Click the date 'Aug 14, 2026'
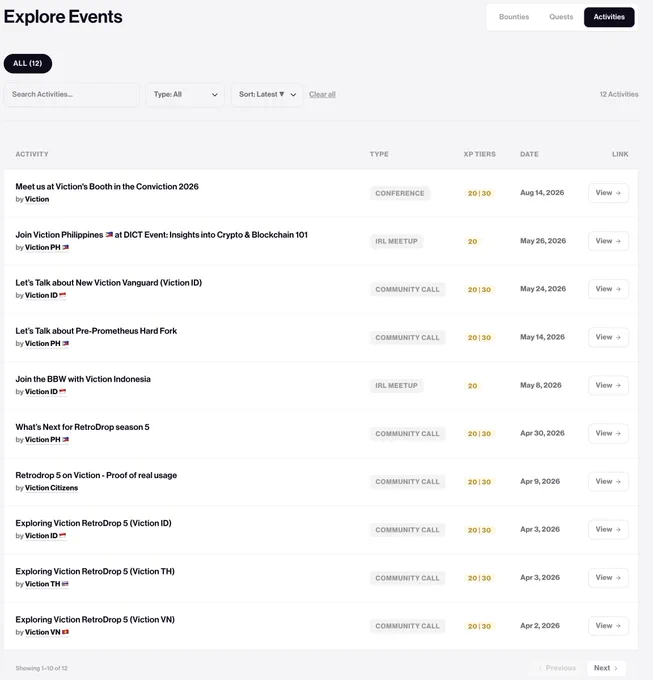Image resolution: width=653 pixels, height=680 pixels. click(542, 193)
